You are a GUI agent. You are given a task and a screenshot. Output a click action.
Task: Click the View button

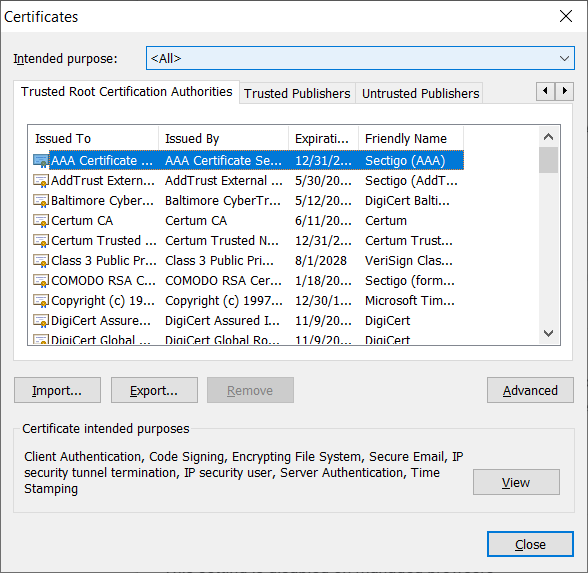(x=516, y=482)
